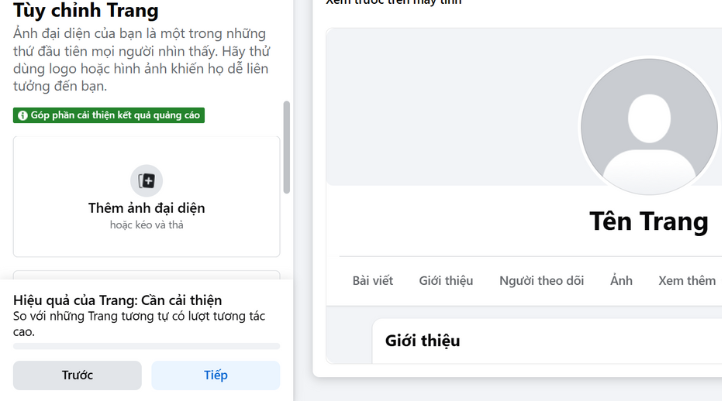Click the Page health progress bar
The width and height of the screenshot is (722, 401).
(x=146, y=347)
